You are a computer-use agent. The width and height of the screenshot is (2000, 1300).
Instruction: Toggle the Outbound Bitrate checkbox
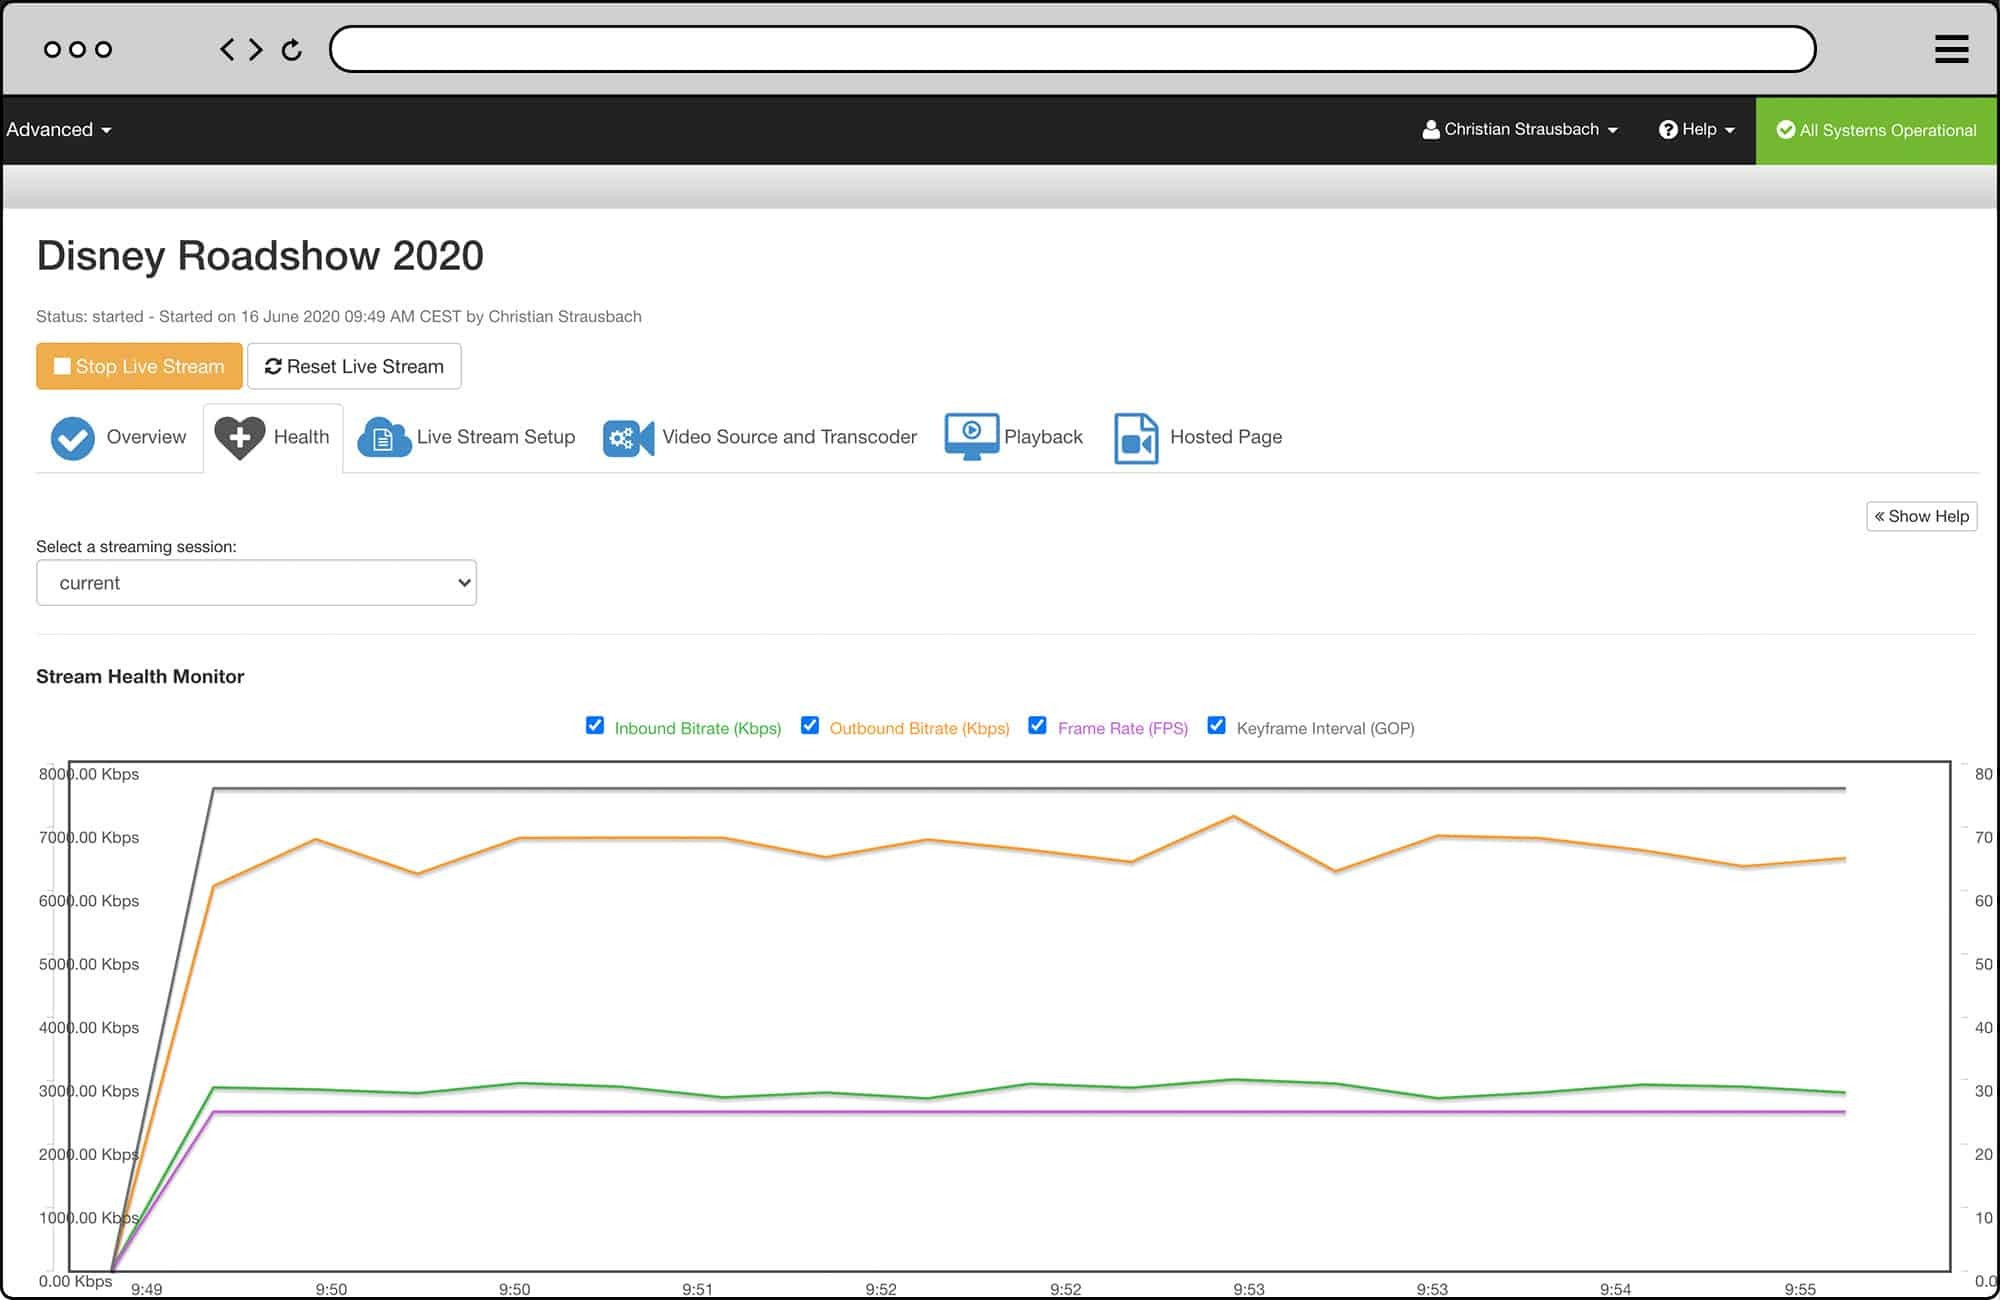pyautogui.click(x=810, y=725)
